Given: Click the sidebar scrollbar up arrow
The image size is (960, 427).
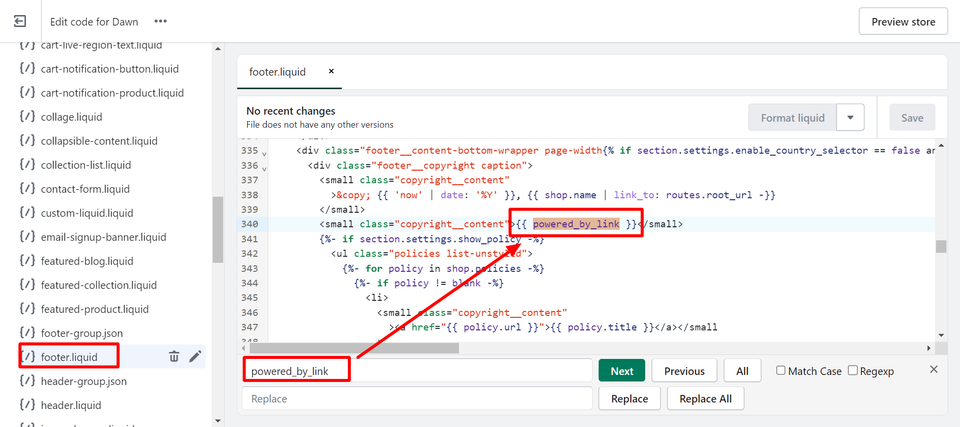Looking at the screenshot, I should tap(217, 49).
